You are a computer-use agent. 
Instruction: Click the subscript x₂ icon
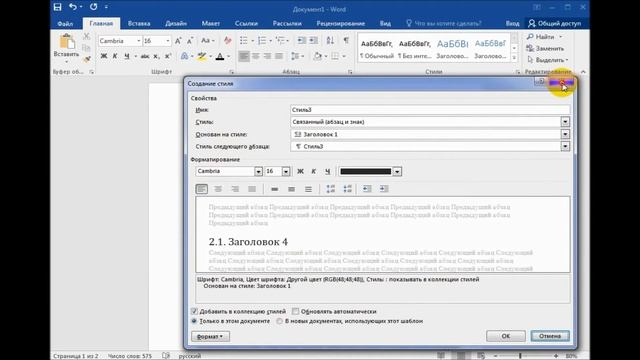tap(156, 56)
